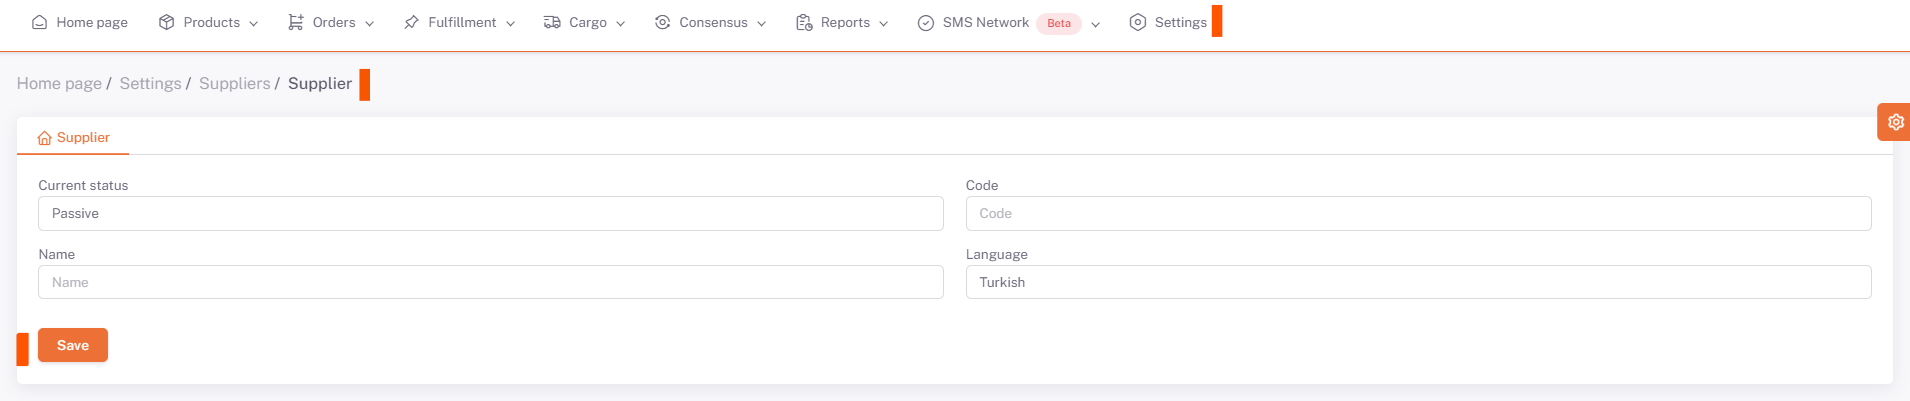
Task: Click the Orders cart icon
Action: click(296, 22)
